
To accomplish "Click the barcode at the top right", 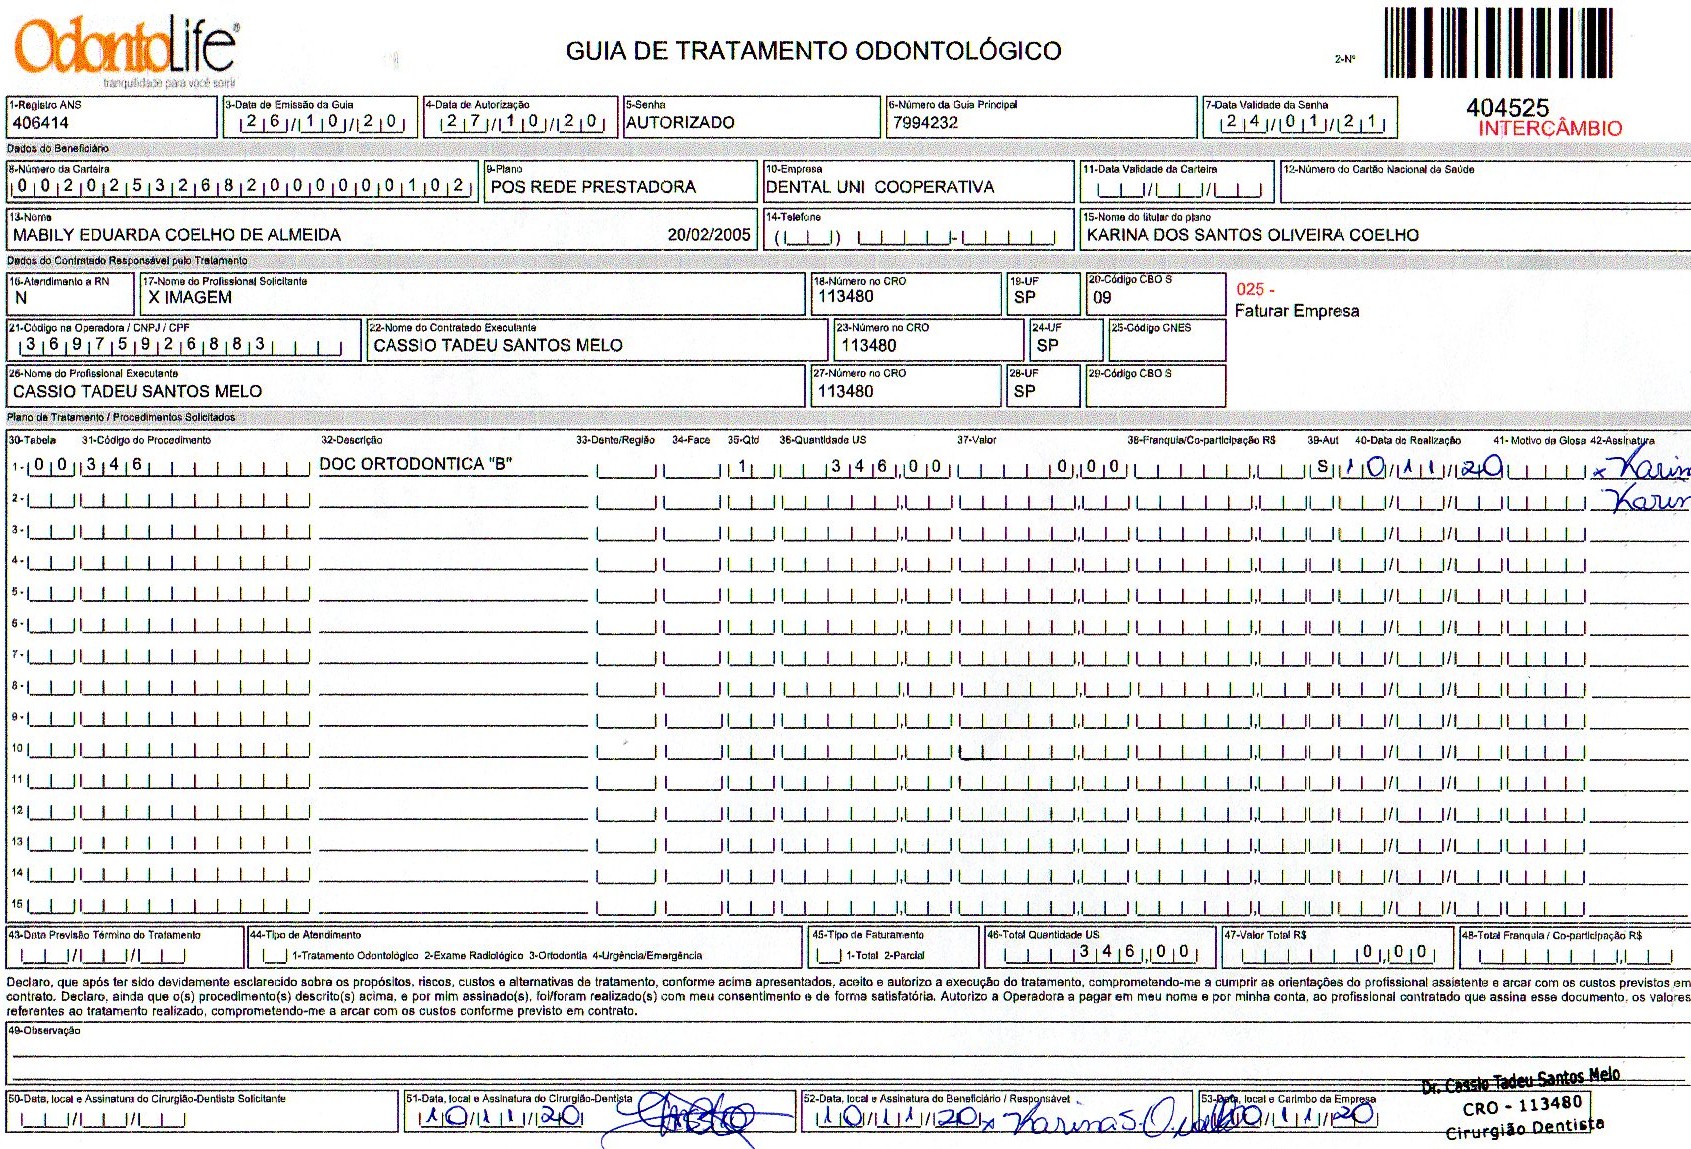I will [1499, 42].
